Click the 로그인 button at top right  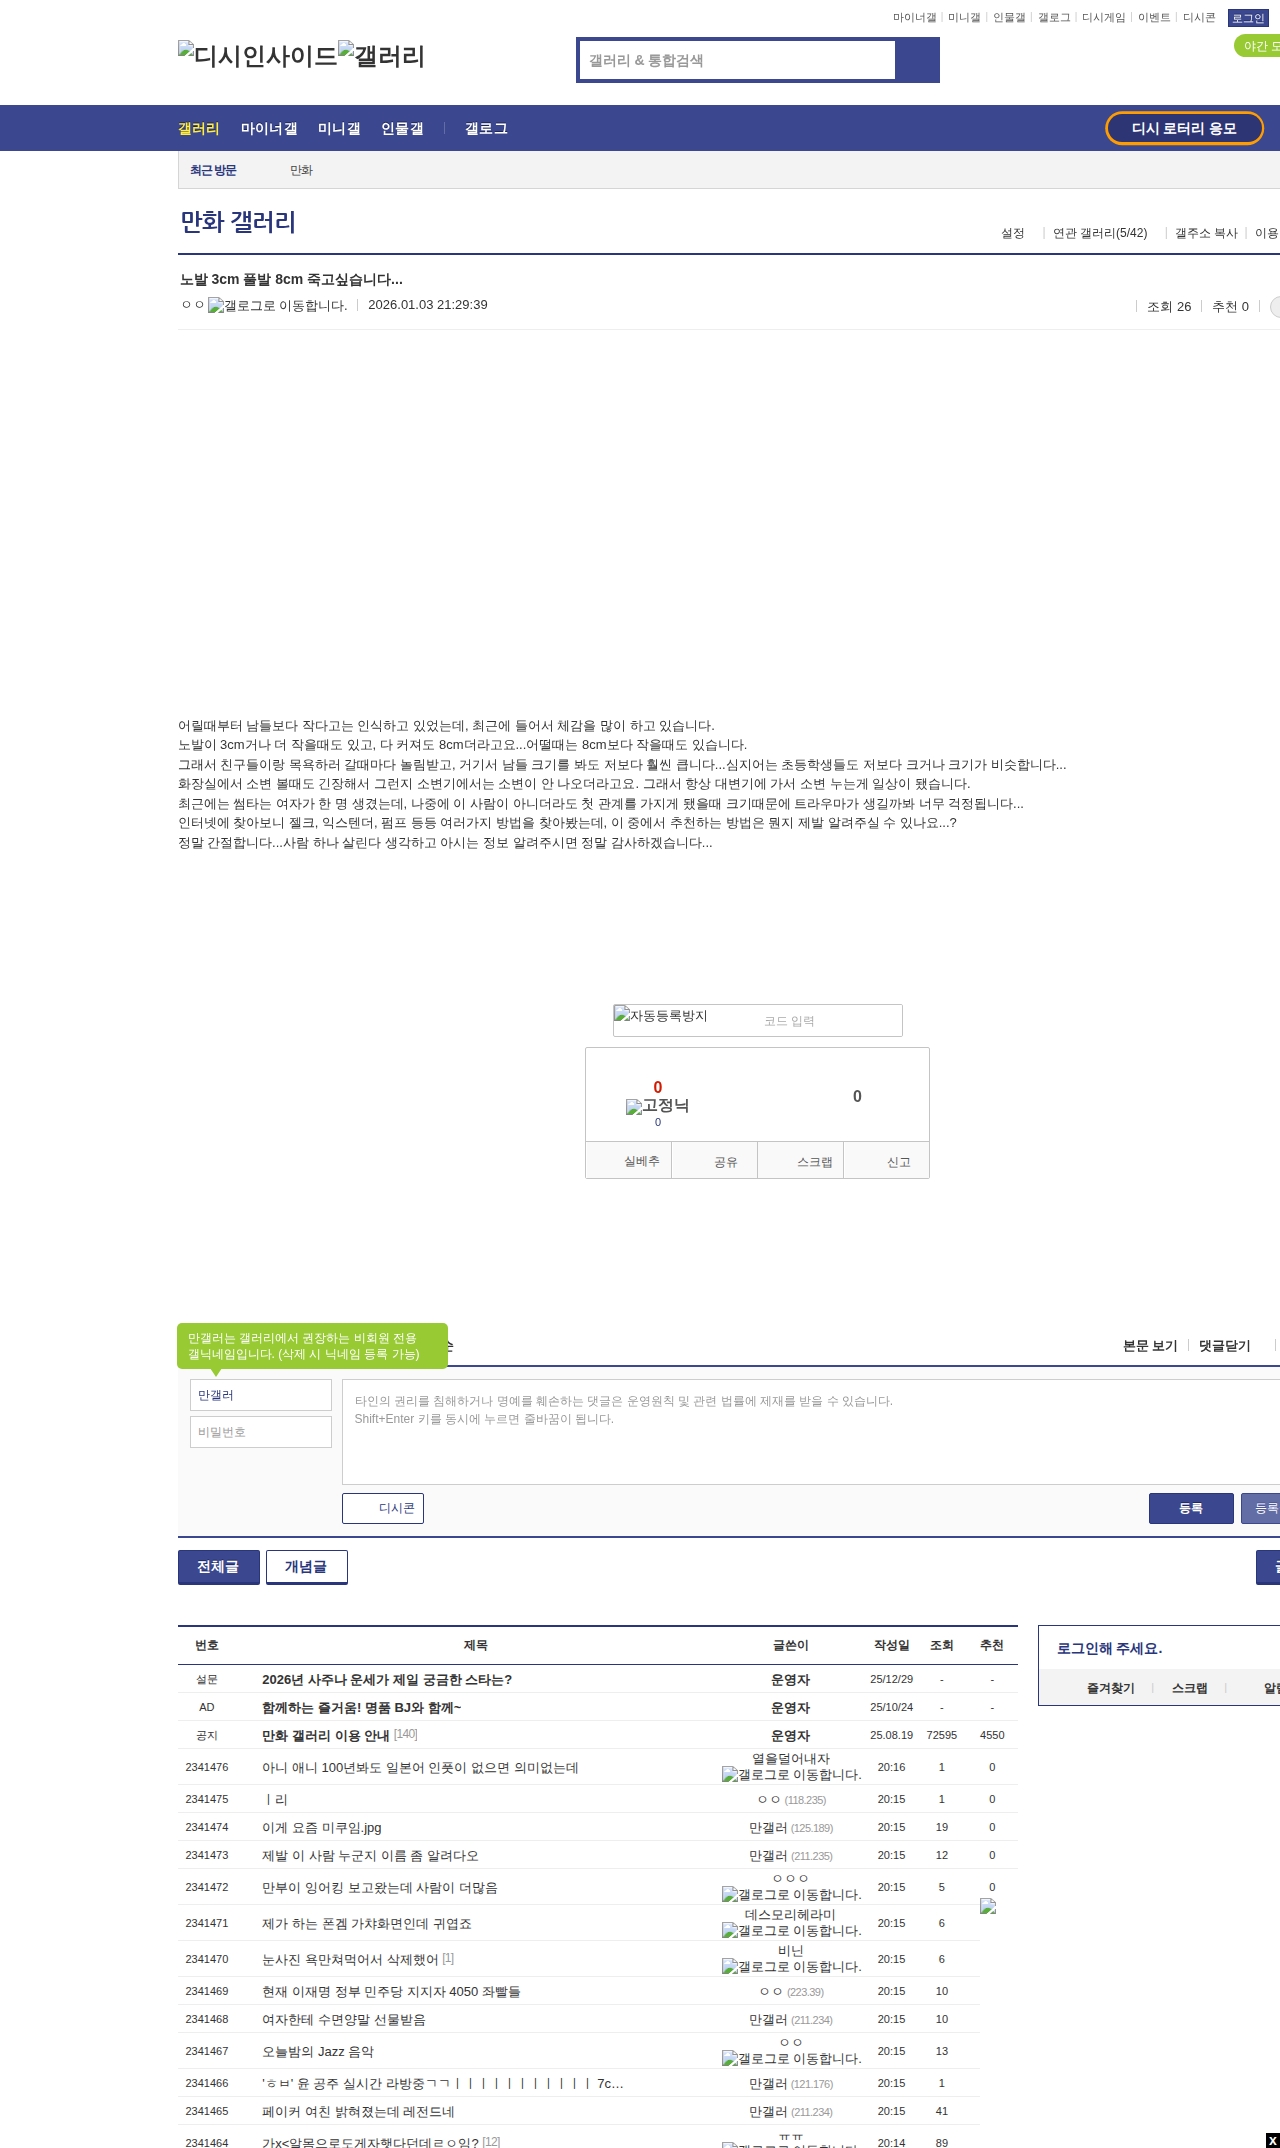(1248, 18)
